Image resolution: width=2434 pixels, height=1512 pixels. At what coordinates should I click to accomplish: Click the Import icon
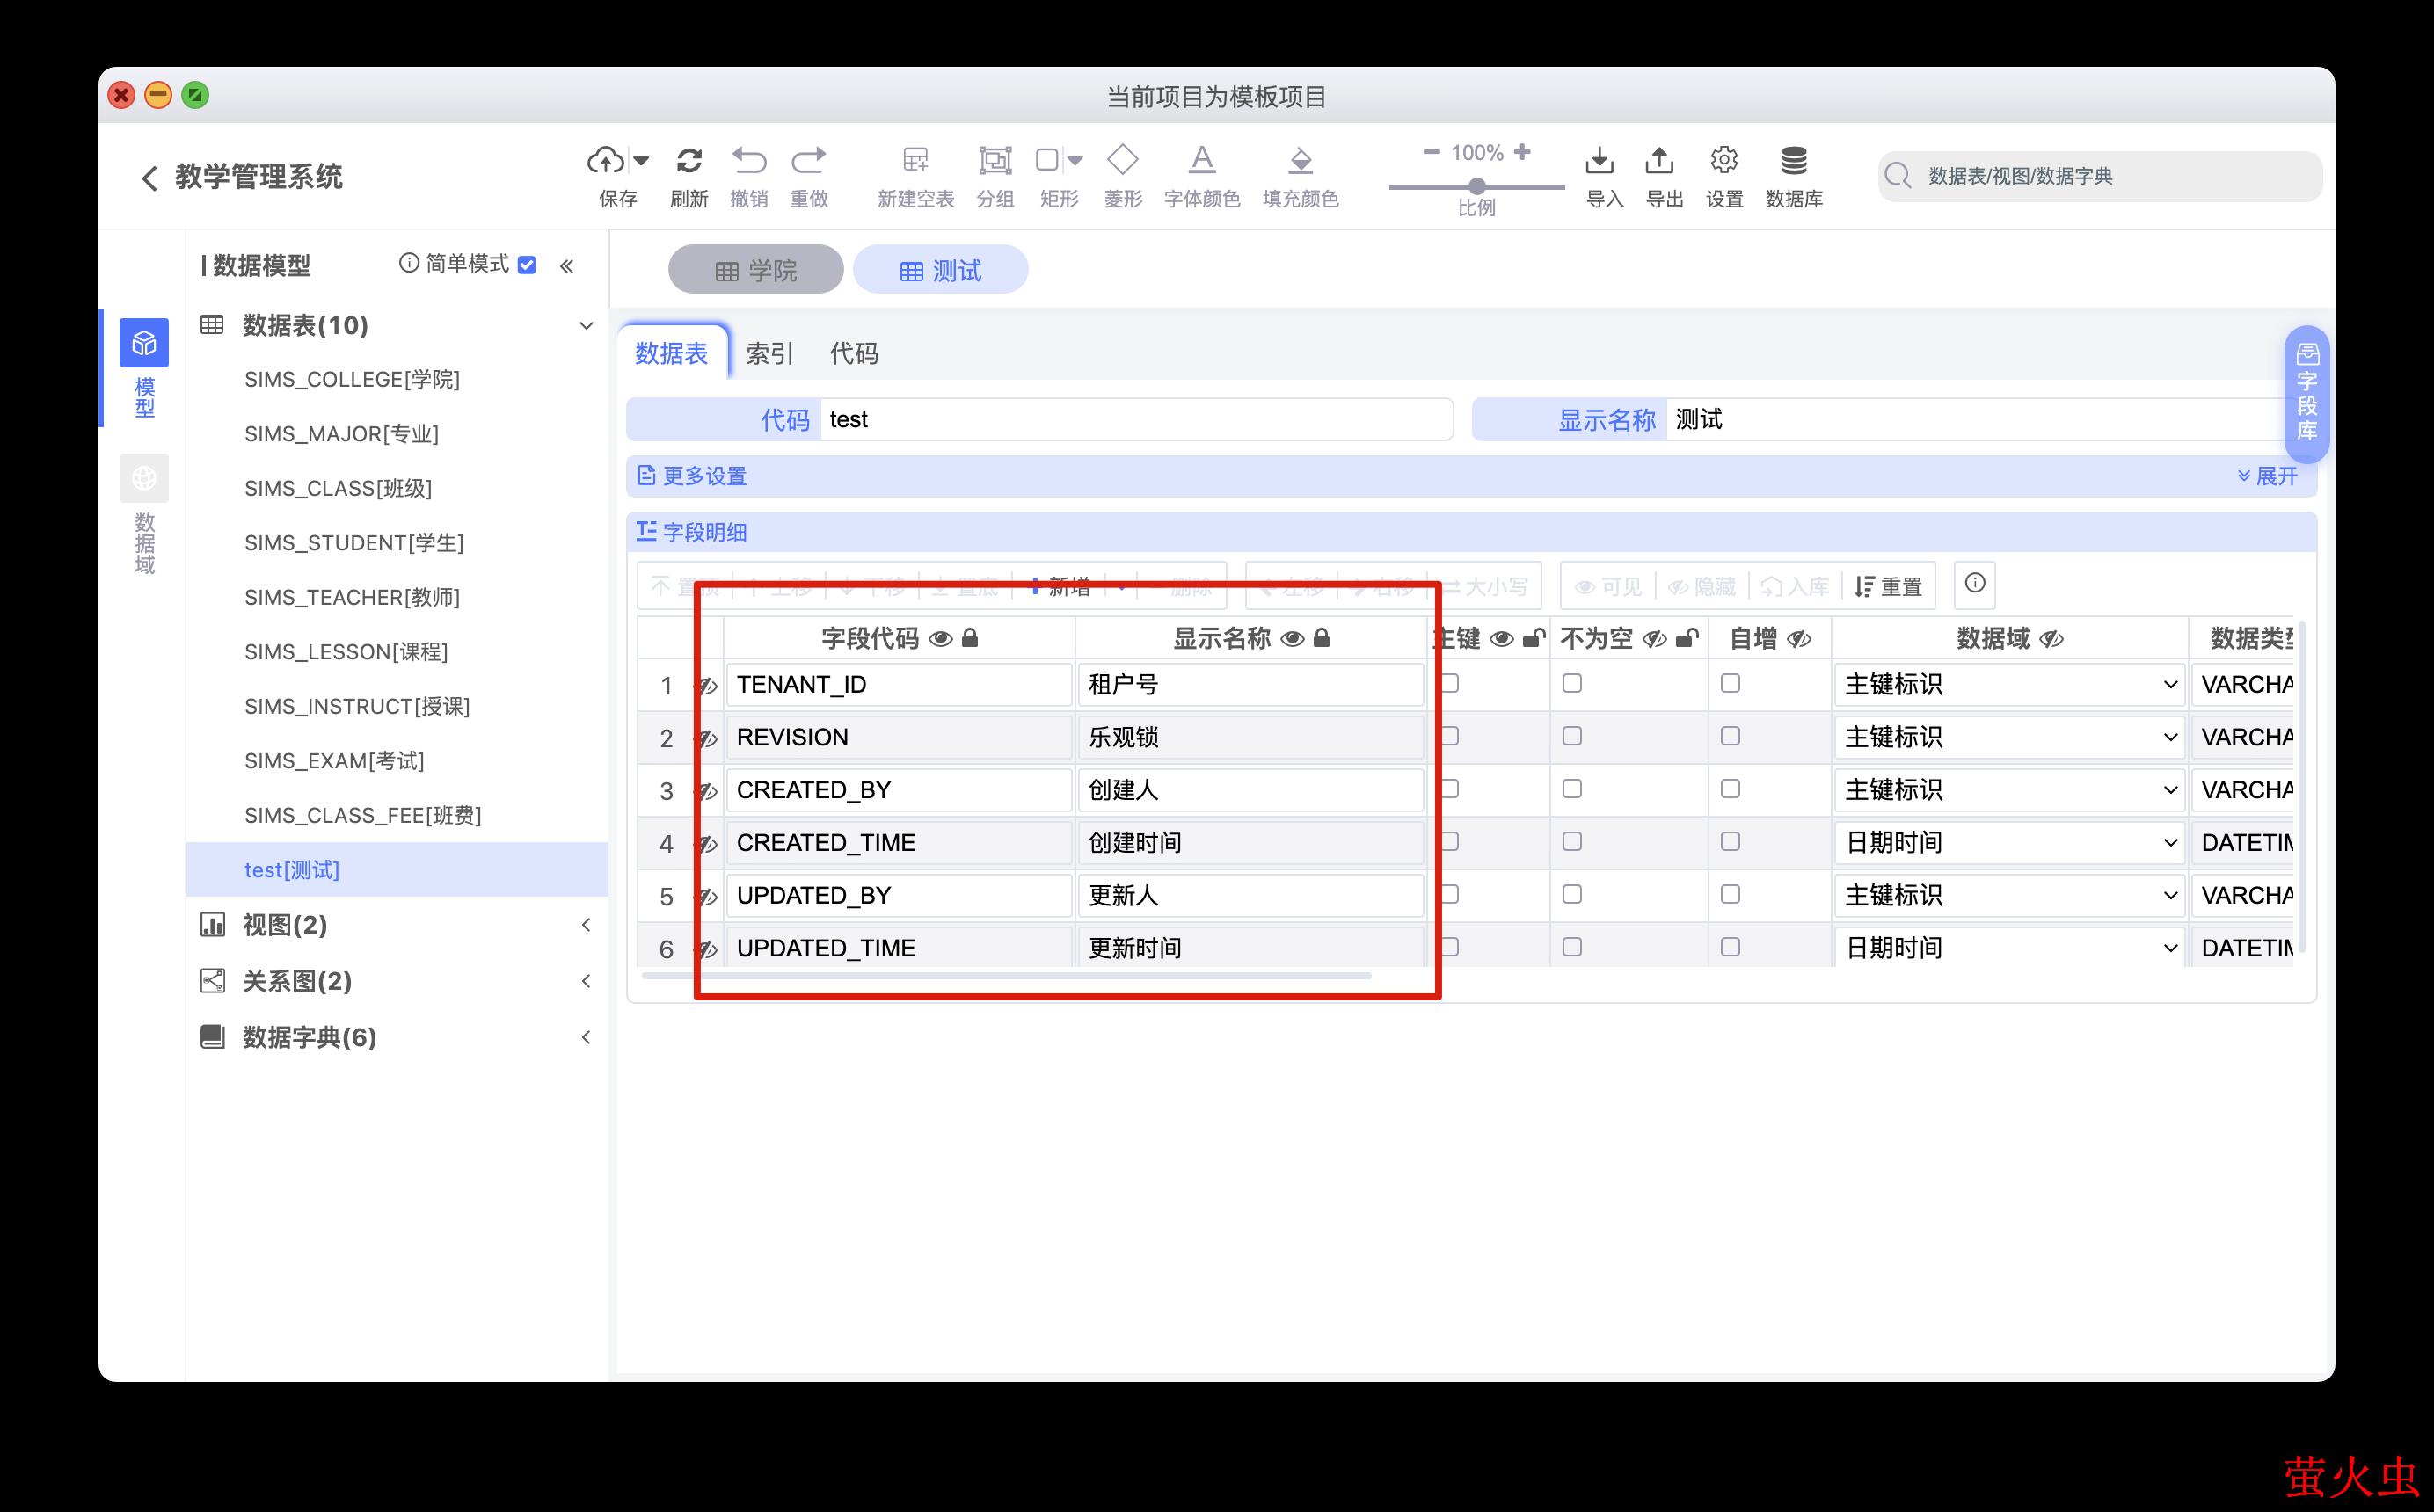click(1600, 160)
